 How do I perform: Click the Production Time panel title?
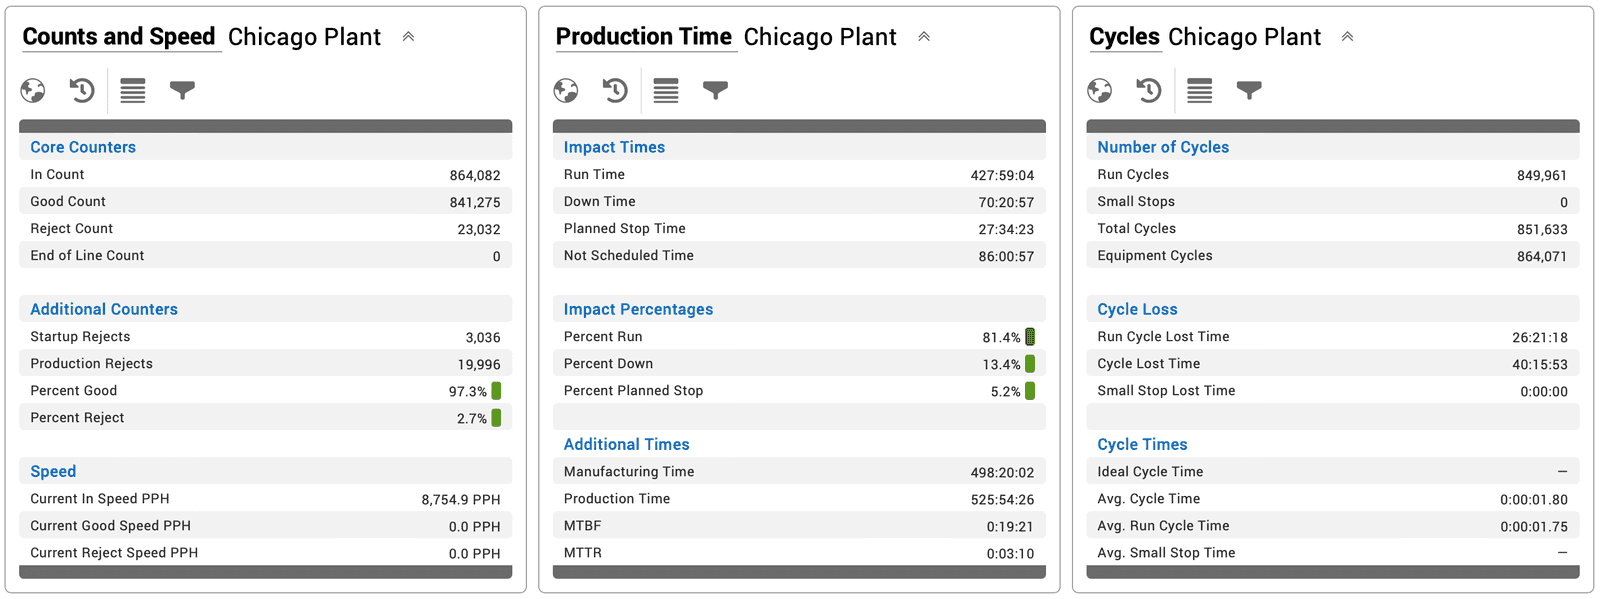pyautogui.click(x=644, y=37)
